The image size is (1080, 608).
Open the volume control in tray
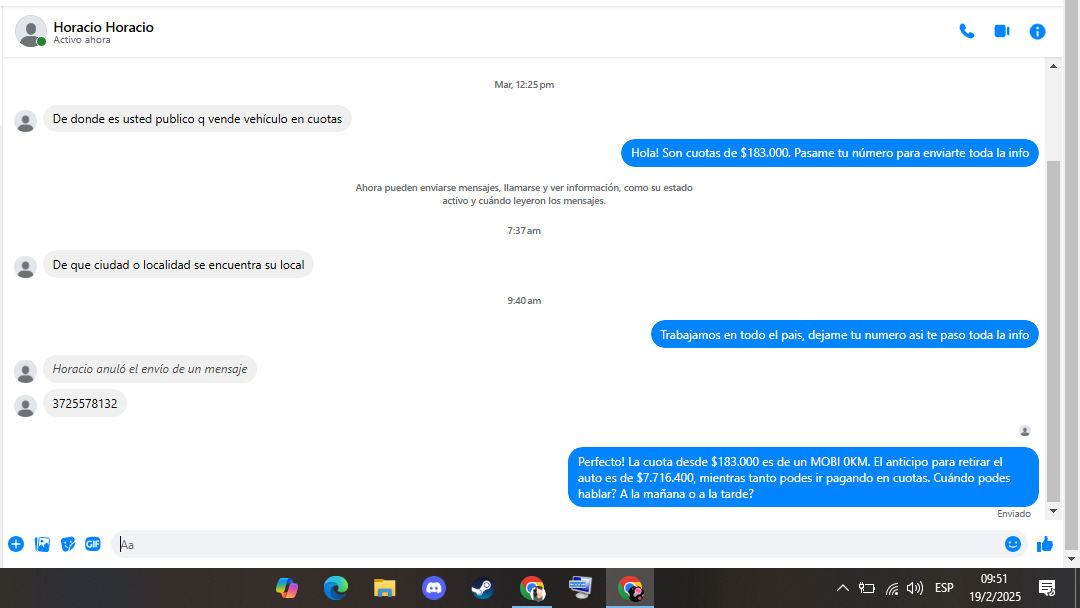pyautogui.click(x=915, y=588)
